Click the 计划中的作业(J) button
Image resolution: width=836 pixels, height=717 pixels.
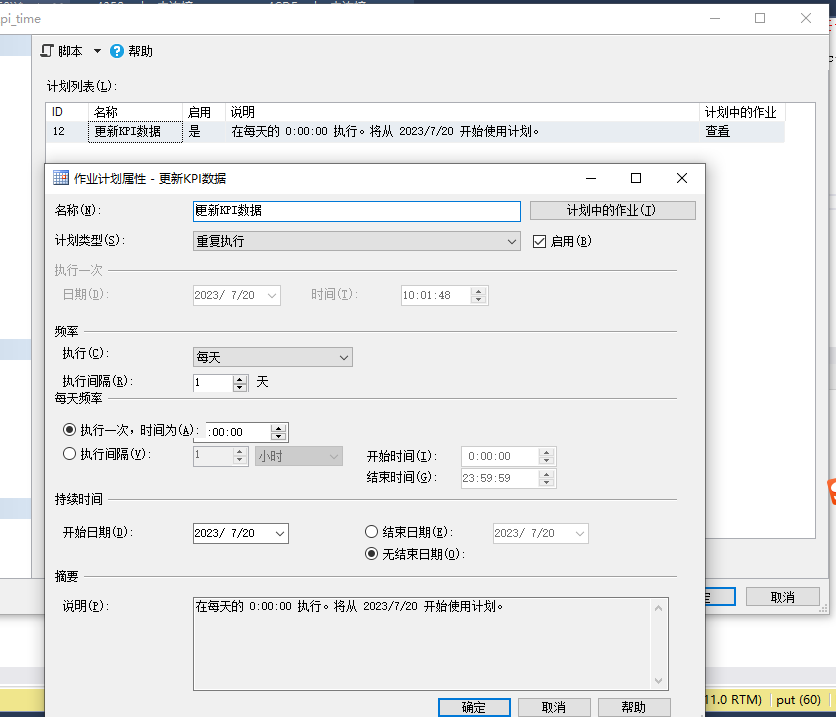coord(613,211)
